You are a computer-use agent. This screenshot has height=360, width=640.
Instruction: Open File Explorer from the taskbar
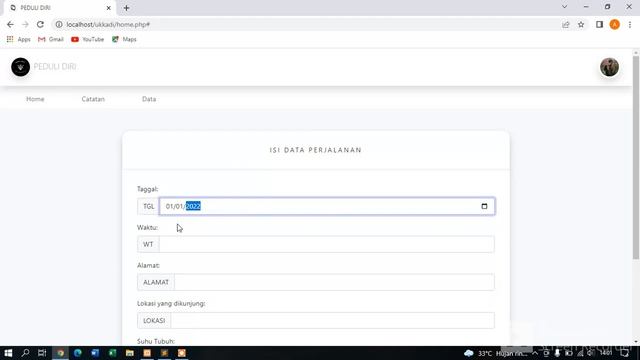130,353
